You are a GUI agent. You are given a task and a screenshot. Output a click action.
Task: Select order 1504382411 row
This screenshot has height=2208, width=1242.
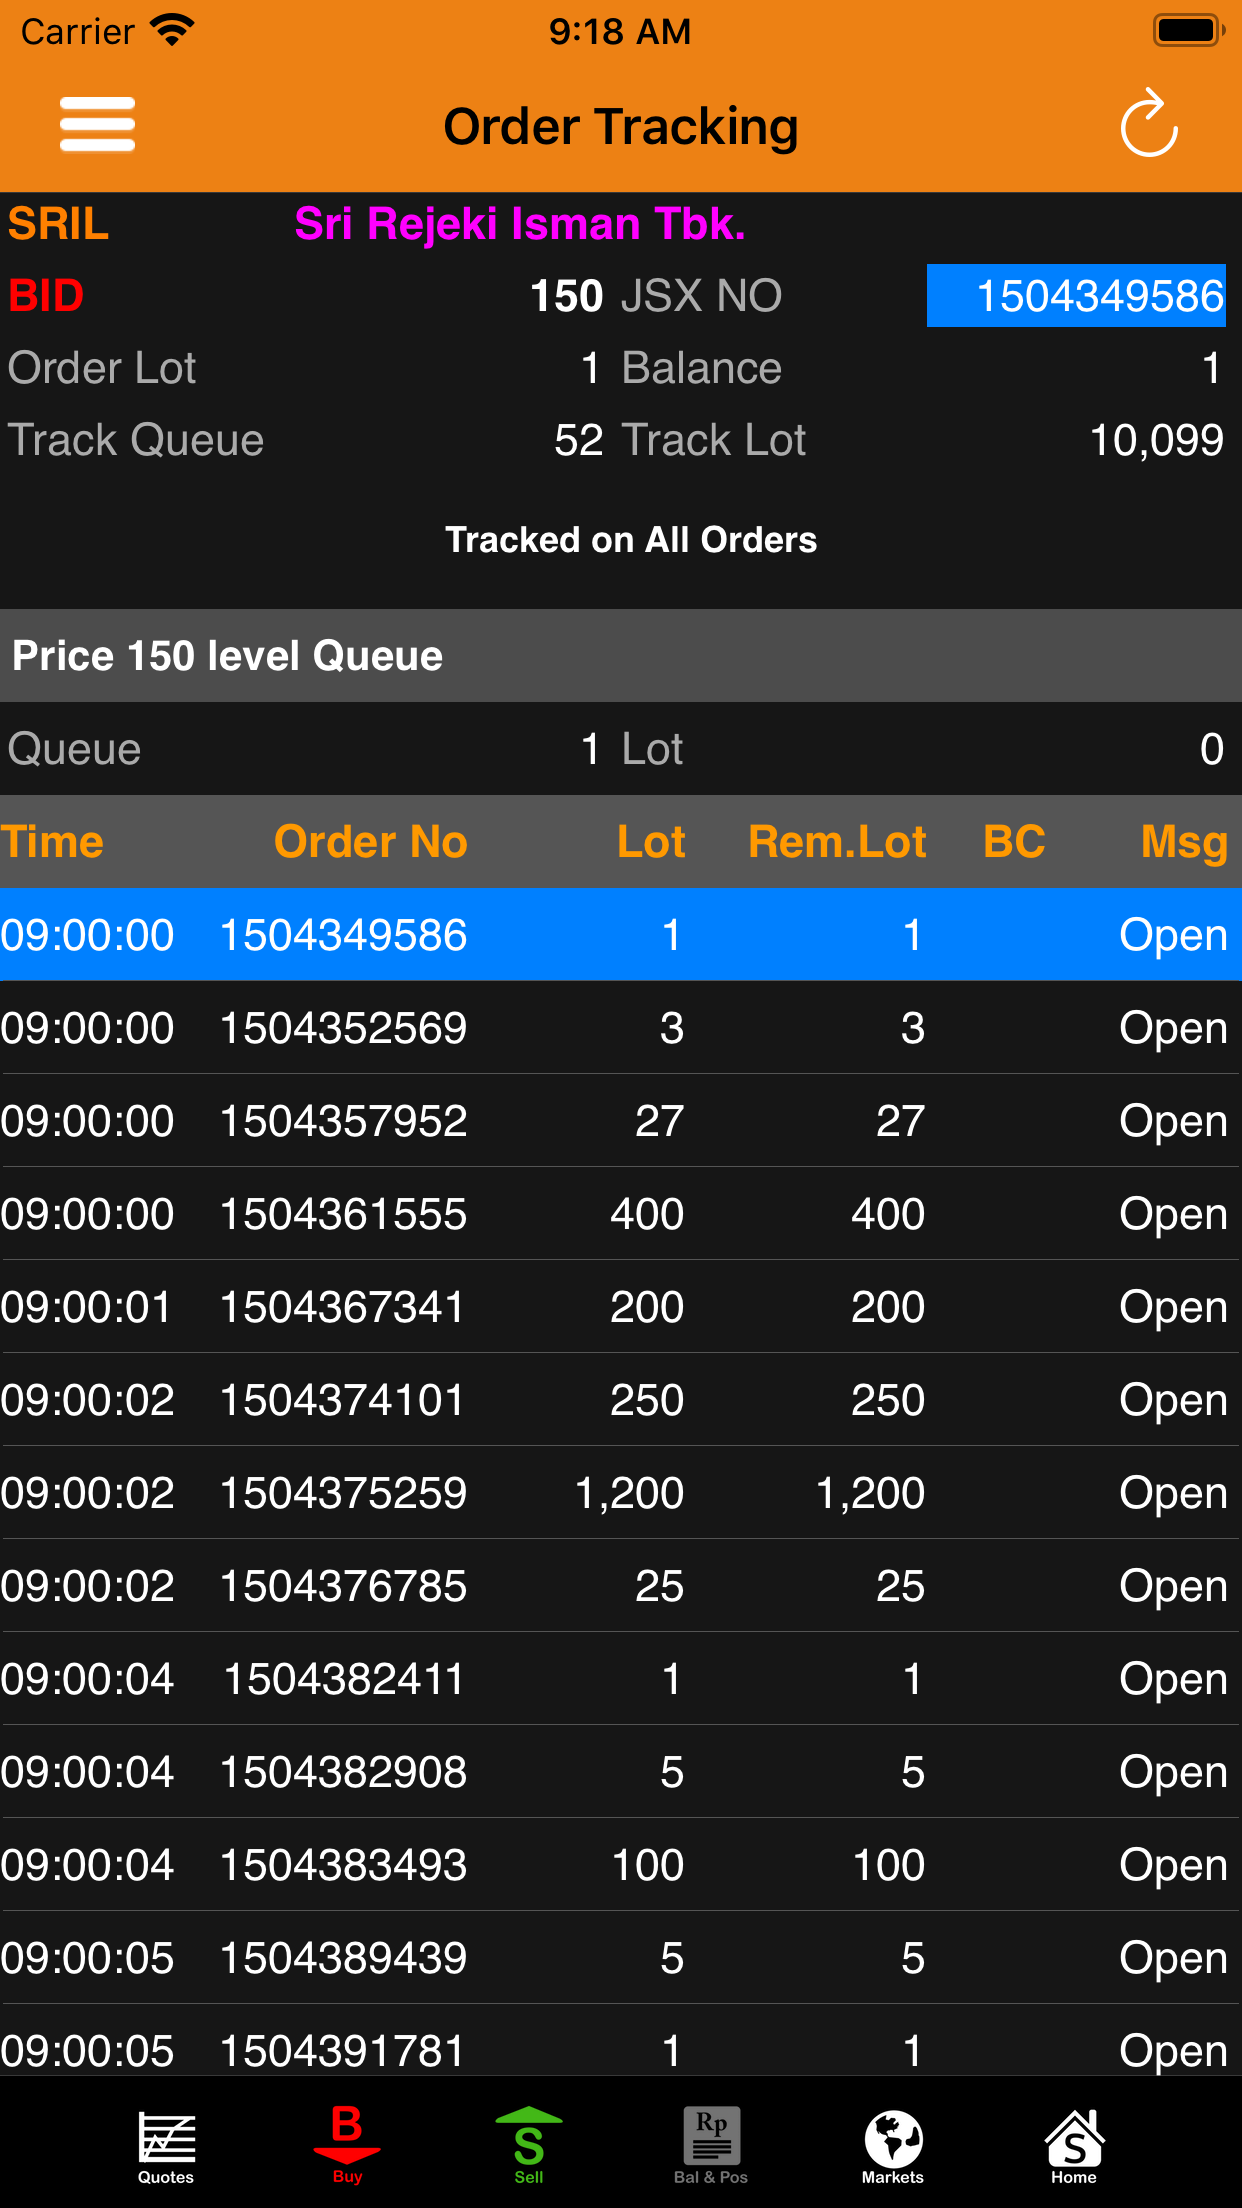point(621,1679)
